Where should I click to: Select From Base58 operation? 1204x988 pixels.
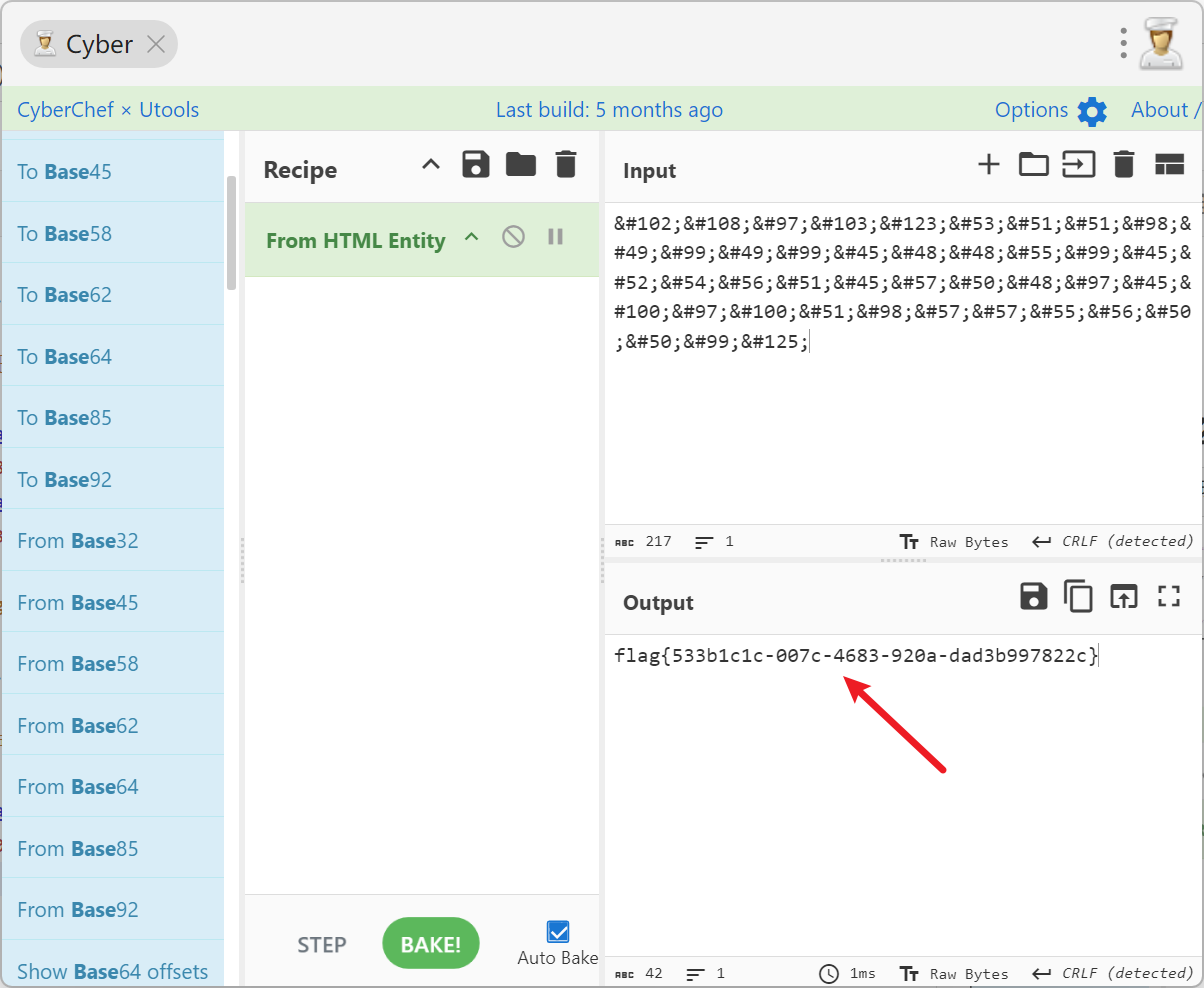coord(113,664)
